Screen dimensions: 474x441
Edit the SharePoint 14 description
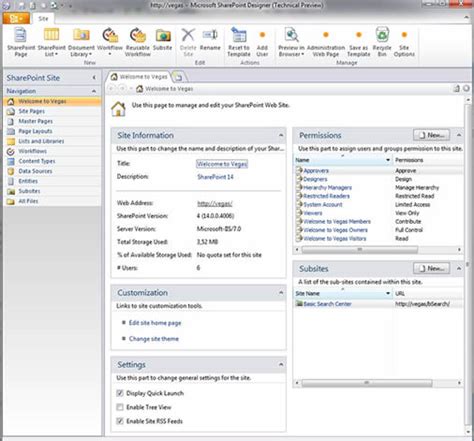[x=215, y=177]
